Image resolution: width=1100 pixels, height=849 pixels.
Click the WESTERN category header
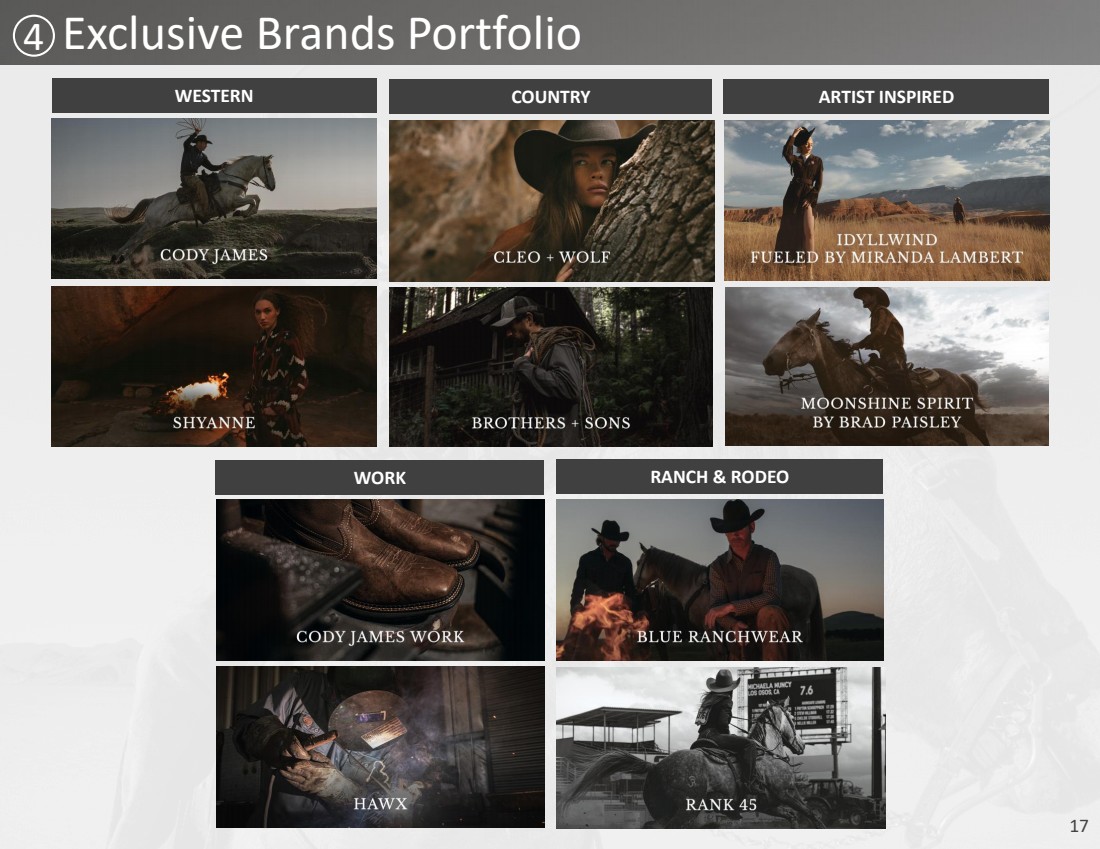pyautogui.click(x=214, y=96)
